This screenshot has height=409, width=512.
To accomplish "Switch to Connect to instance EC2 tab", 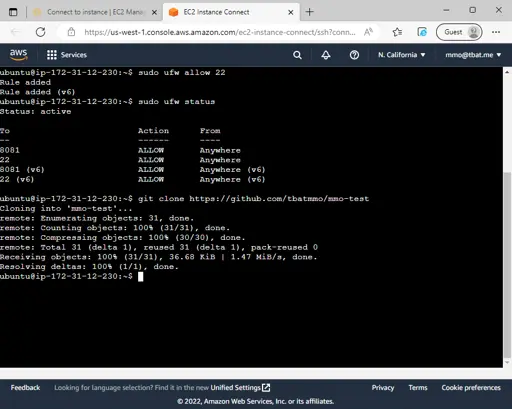I will (95, 12).
